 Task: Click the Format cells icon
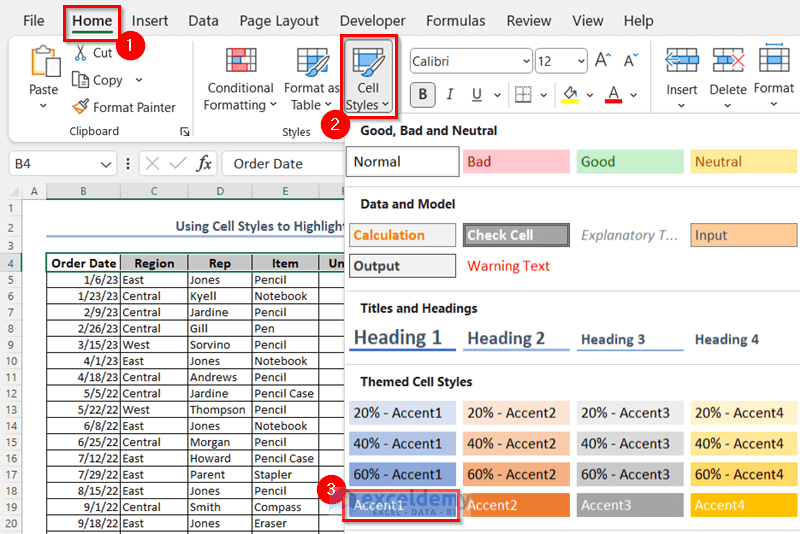(774, 58)
